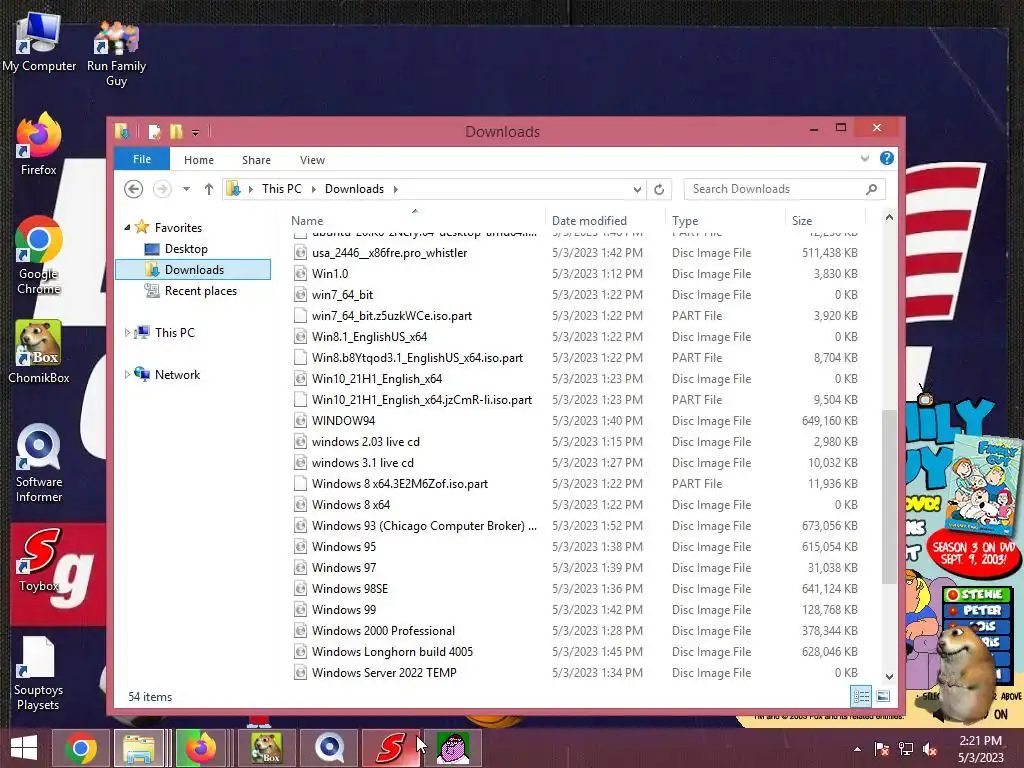
Task: Go back in Explorer navigation
Action: (x=133, y=189)
